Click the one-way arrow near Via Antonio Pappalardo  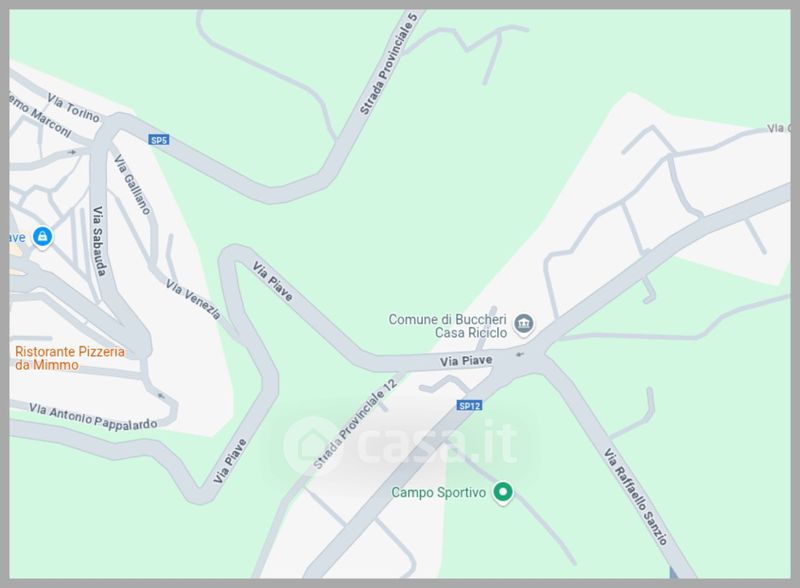[161, 396]
